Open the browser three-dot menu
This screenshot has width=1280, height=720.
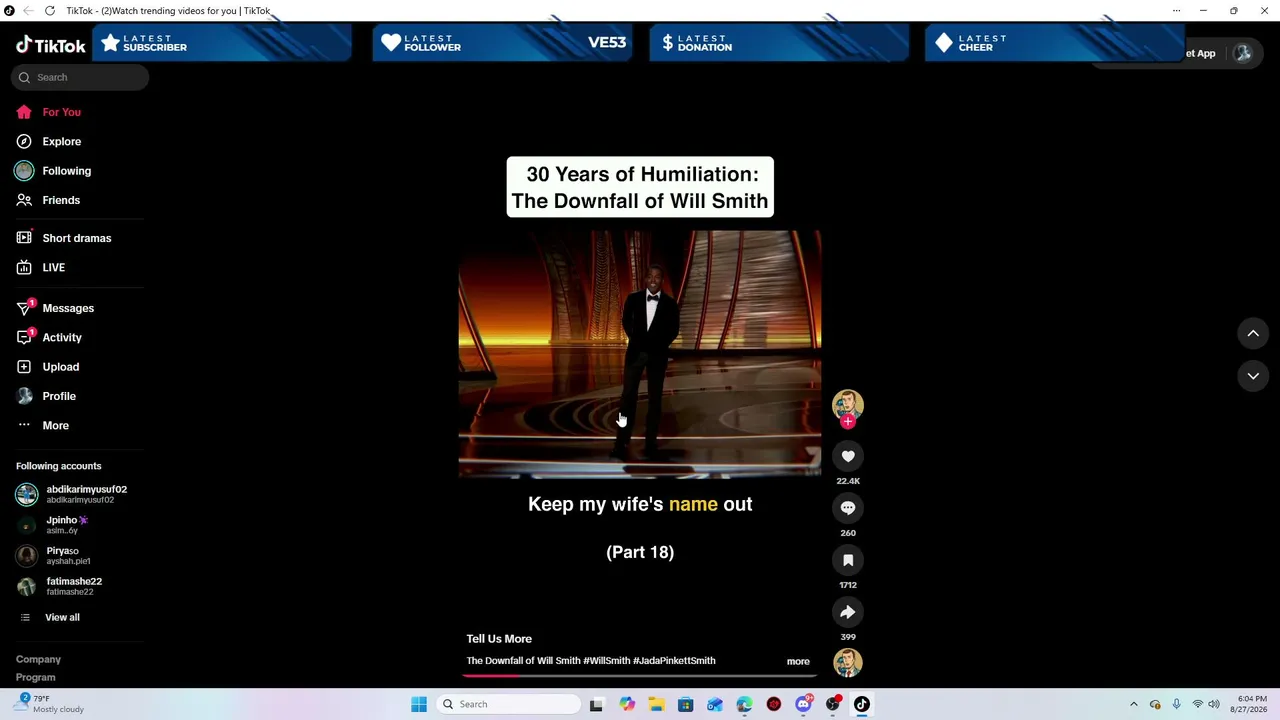(1176, 11)
